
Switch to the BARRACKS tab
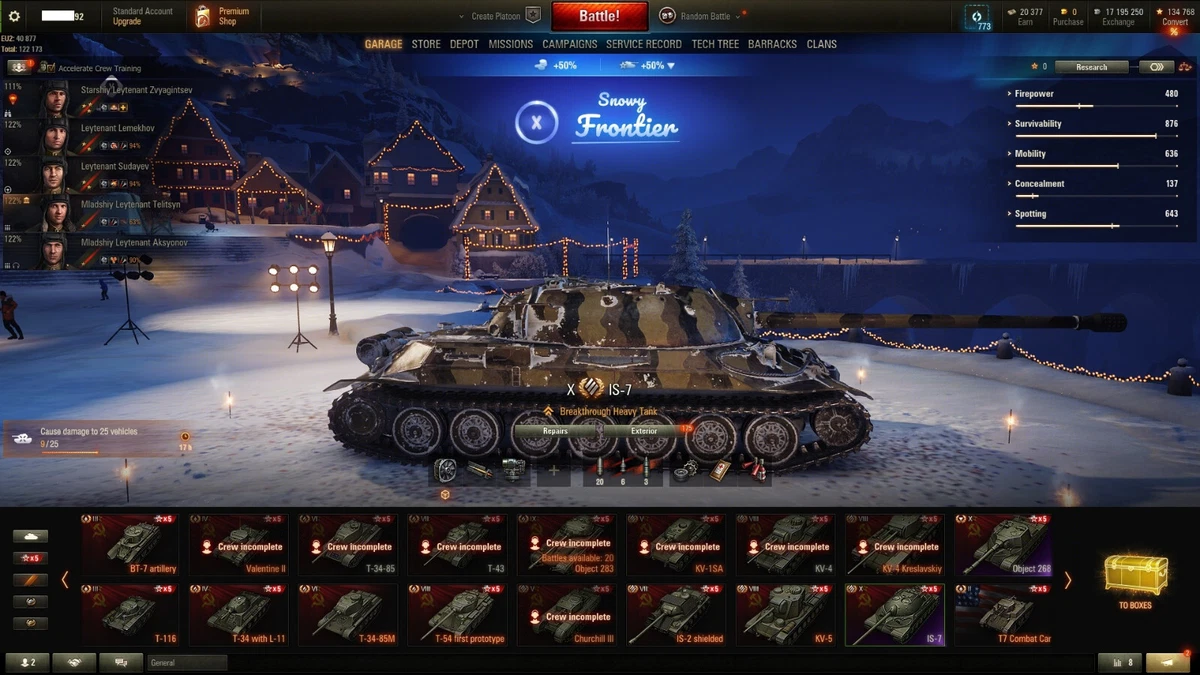coord(772,44)
